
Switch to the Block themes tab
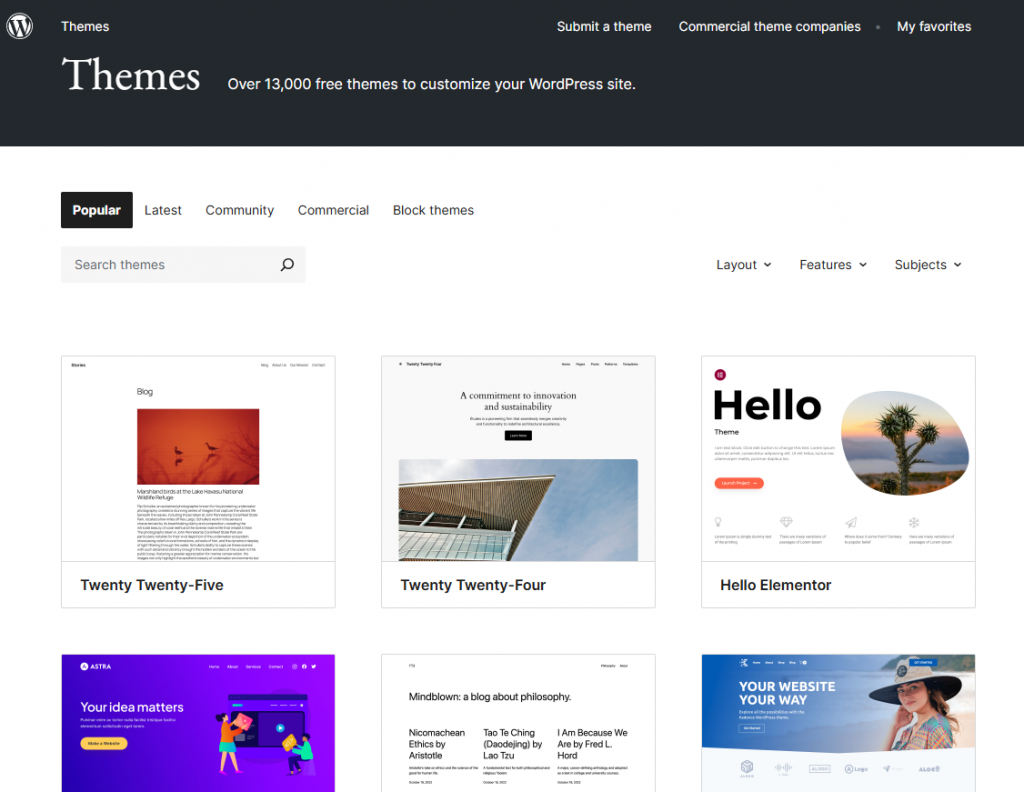click(x=433, y=210)
